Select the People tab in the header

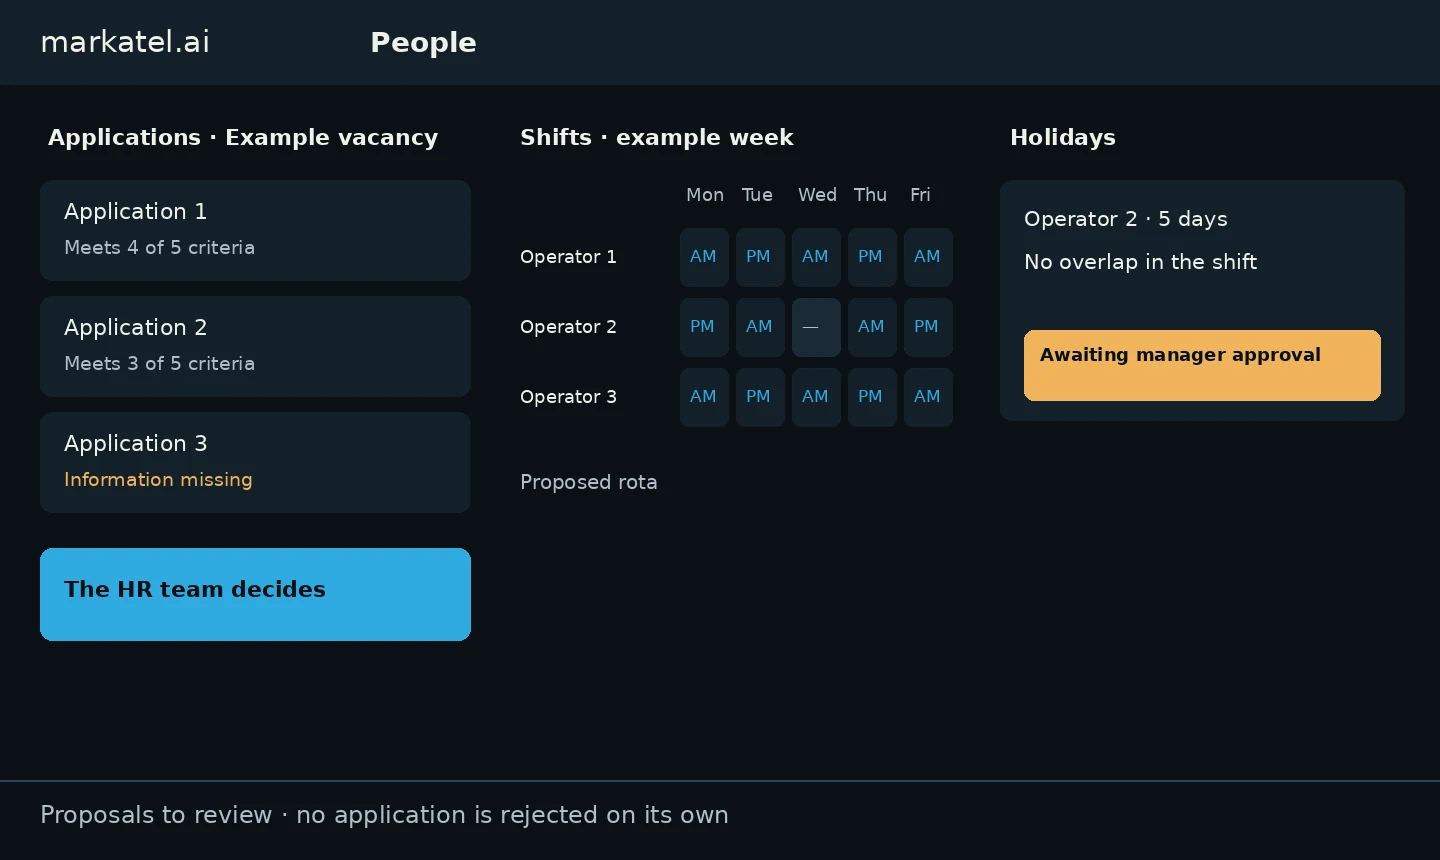tap(423, 42)
